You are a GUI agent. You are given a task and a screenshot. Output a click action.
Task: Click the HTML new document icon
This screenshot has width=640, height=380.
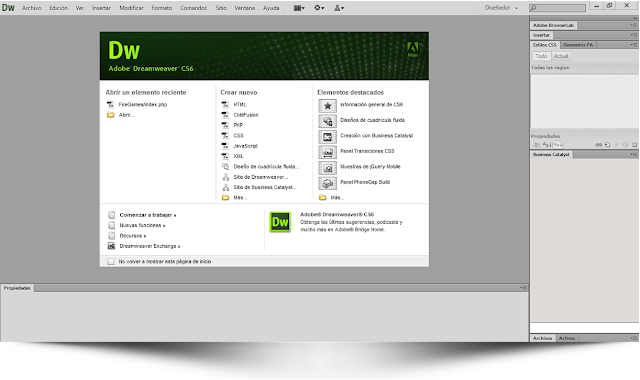(225, 104)
